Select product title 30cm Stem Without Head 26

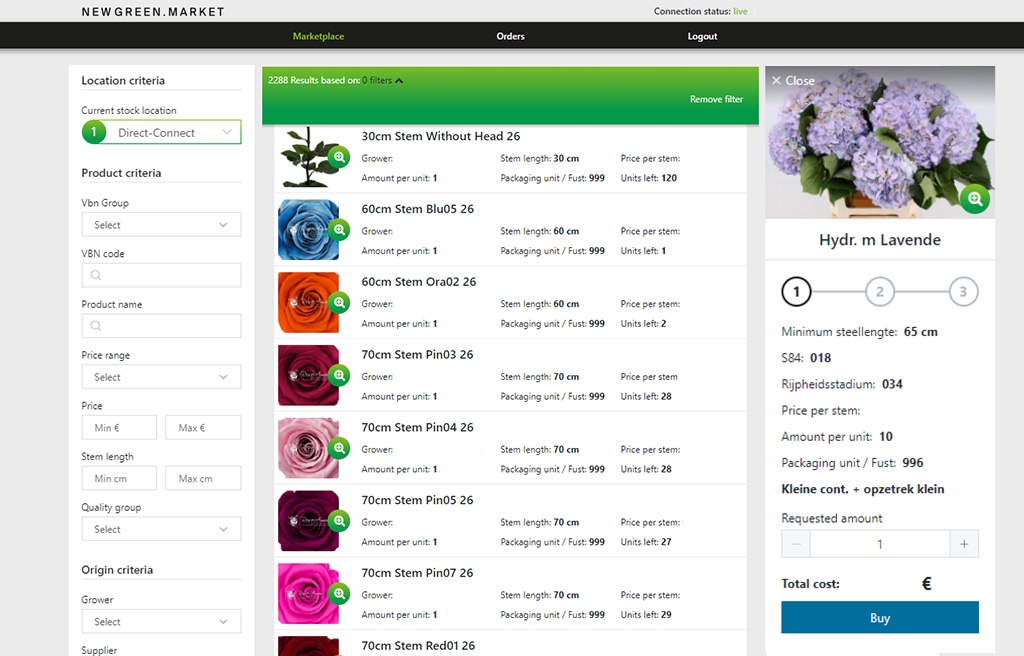pyautogui.click(x=441, y=136)
